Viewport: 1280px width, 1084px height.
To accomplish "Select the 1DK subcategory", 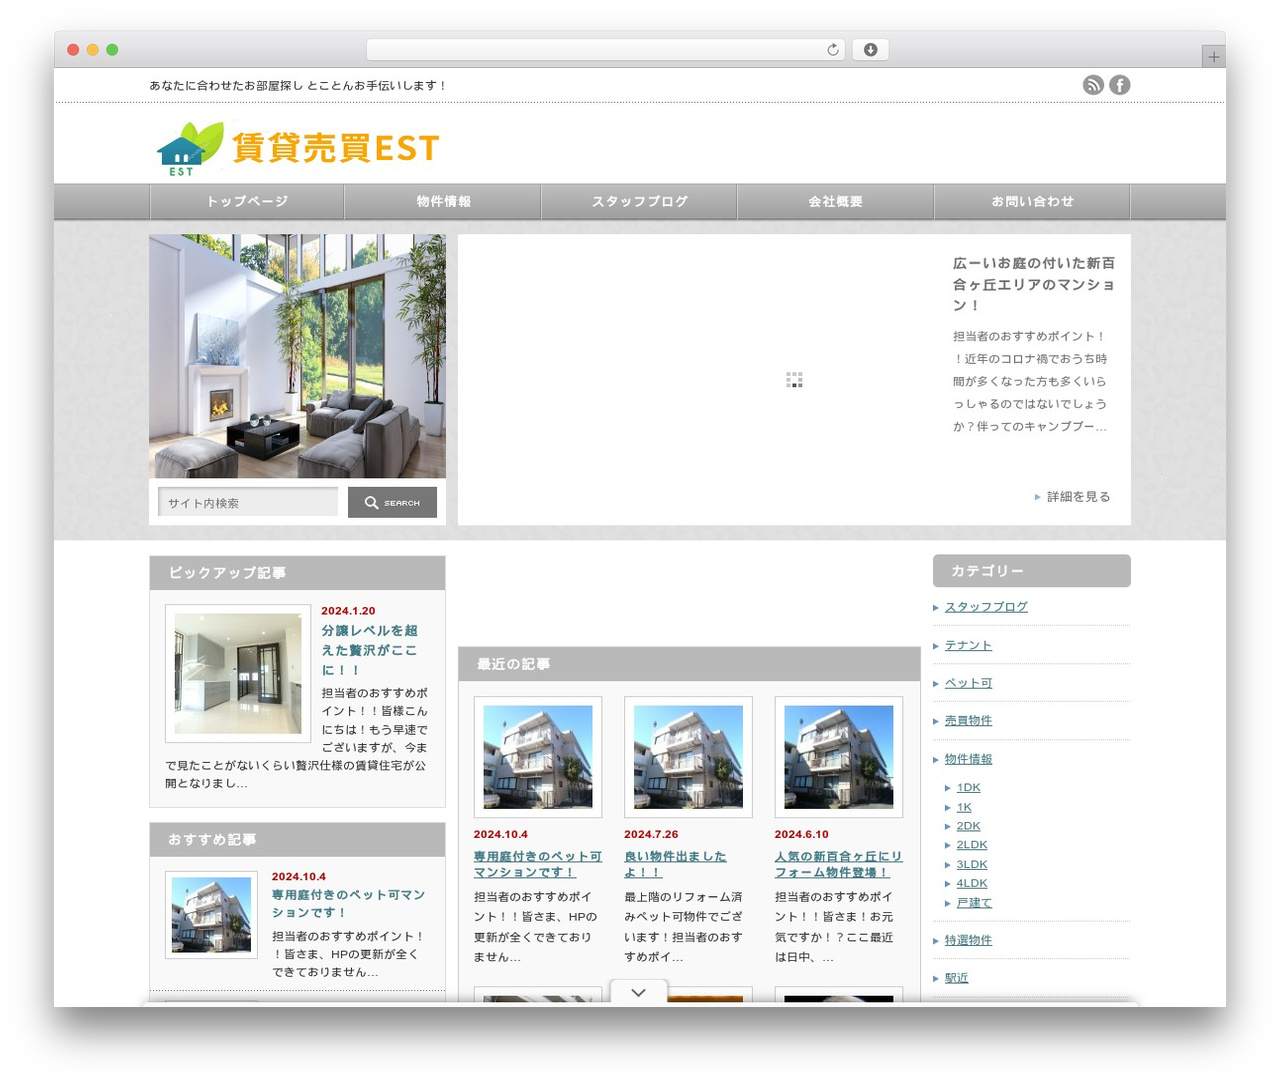I will pos(968,788).
